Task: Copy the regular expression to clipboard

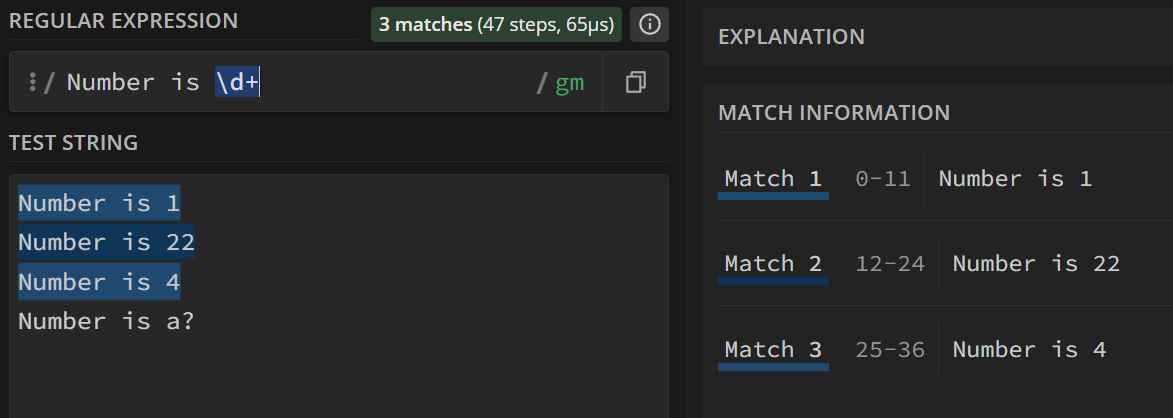Action: pos(635,82)
